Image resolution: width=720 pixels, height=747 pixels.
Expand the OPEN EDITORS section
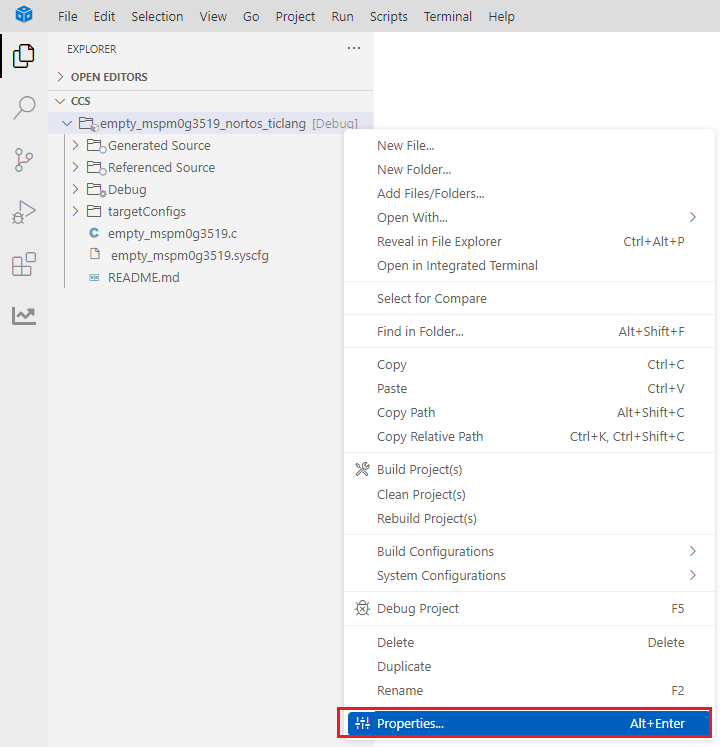click(61, 77)
